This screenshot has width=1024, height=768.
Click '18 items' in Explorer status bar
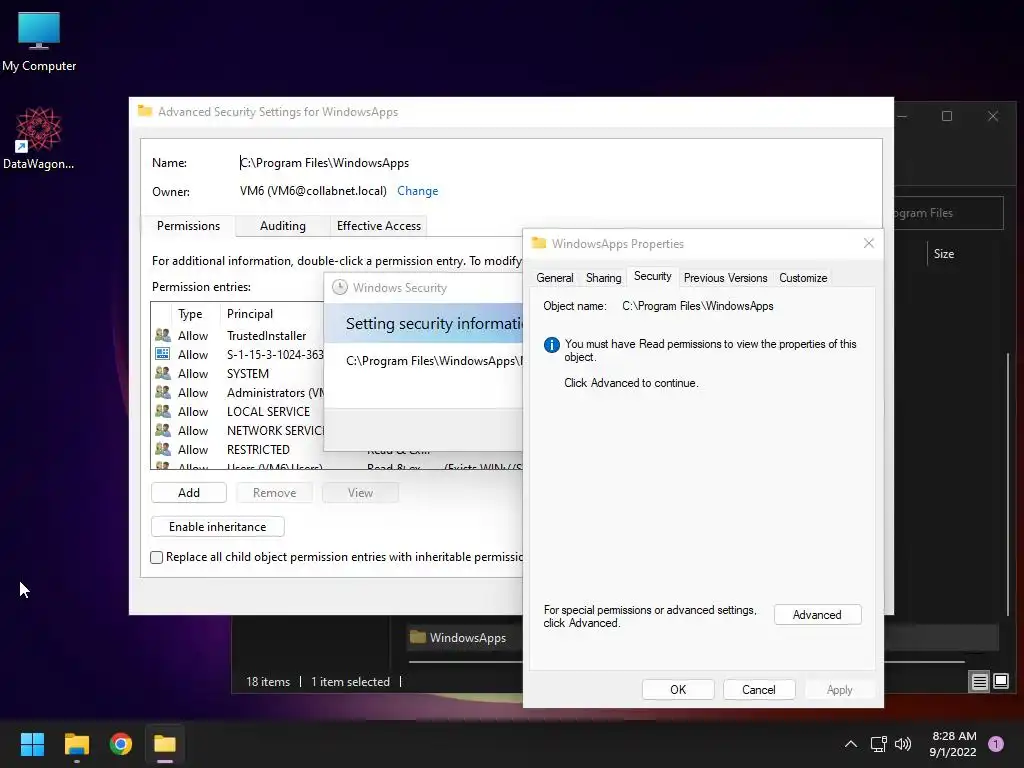pos(268,682)
